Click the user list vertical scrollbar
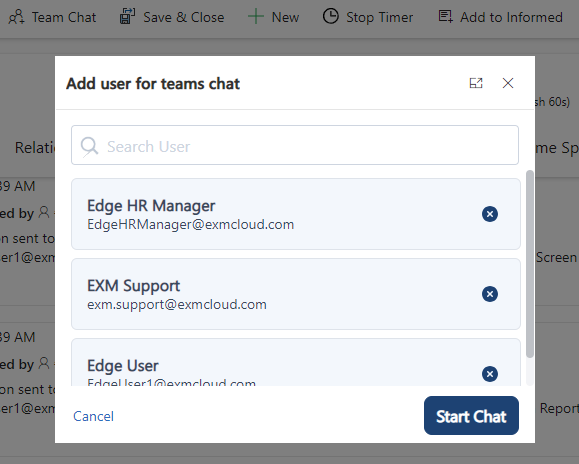The width and height of the screenshot is (579, 464). [530, 264]
